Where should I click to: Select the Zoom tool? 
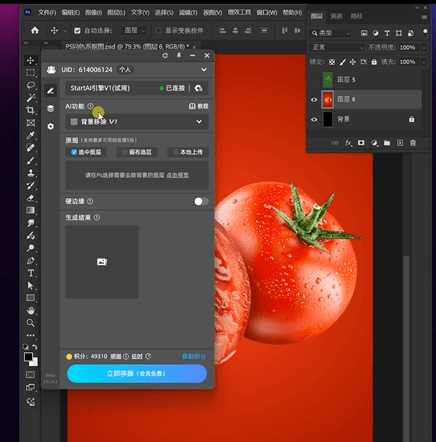tap(31, 323)
